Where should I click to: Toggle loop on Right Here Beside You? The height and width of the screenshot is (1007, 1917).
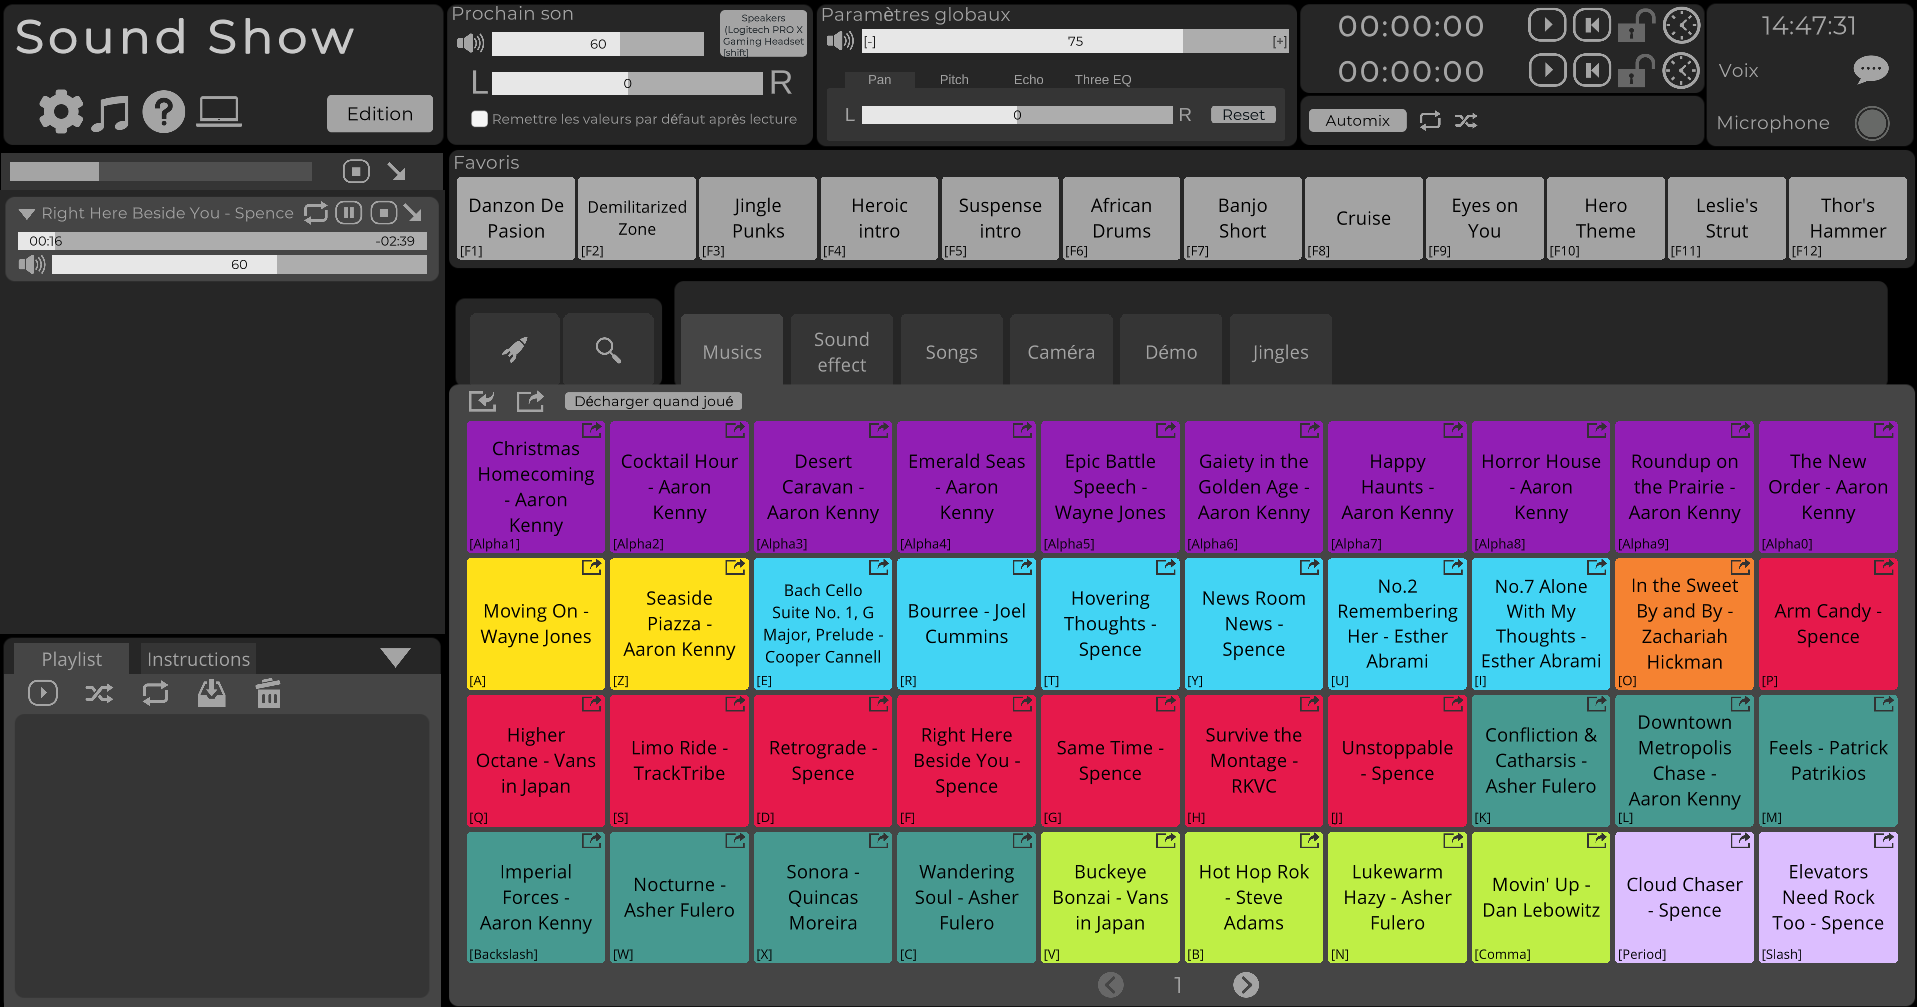(x=316, y=212)
